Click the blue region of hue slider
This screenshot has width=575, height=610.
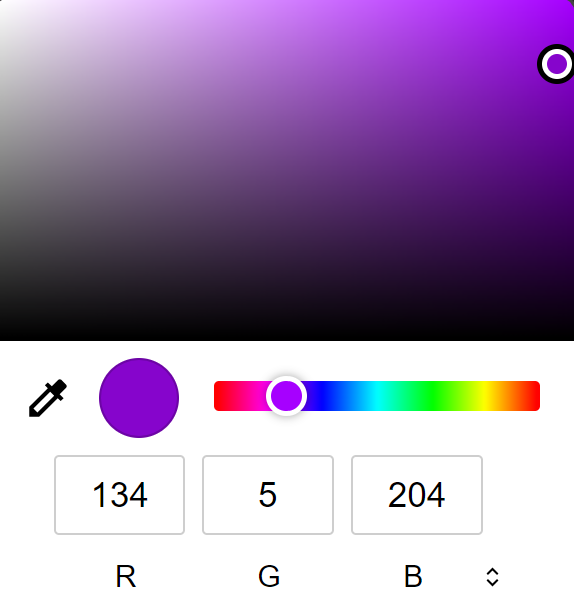click(x=323, y=396)
